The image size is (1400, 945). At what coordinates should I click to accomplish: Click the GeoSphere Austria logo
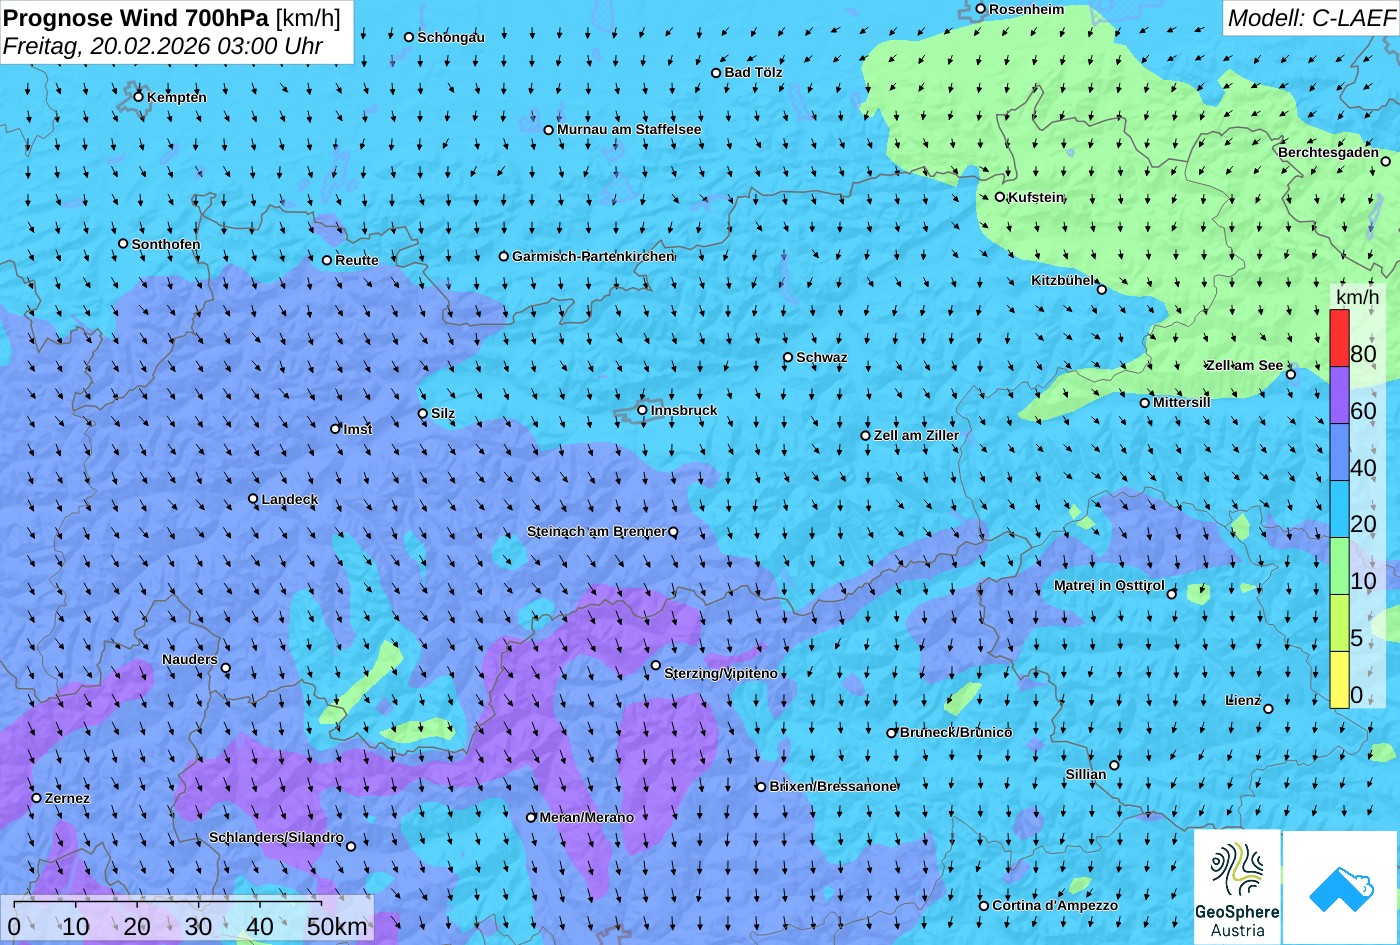pos(1237,888)
